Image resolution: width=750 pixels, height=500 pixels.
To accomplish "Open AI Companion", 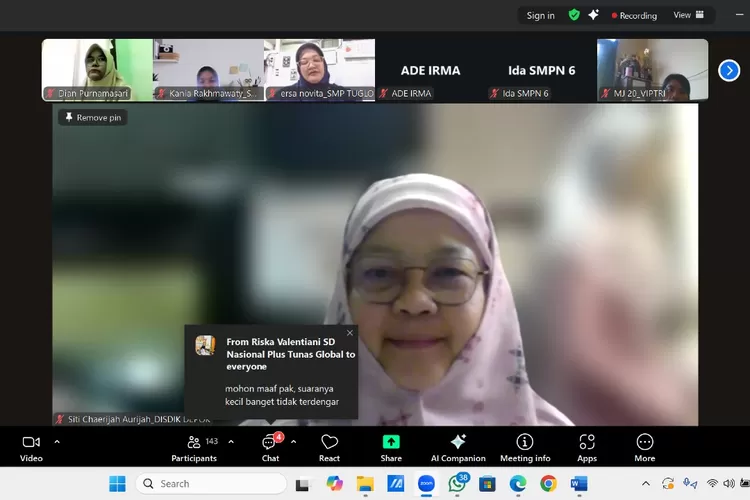I will [x=458, y=448].
